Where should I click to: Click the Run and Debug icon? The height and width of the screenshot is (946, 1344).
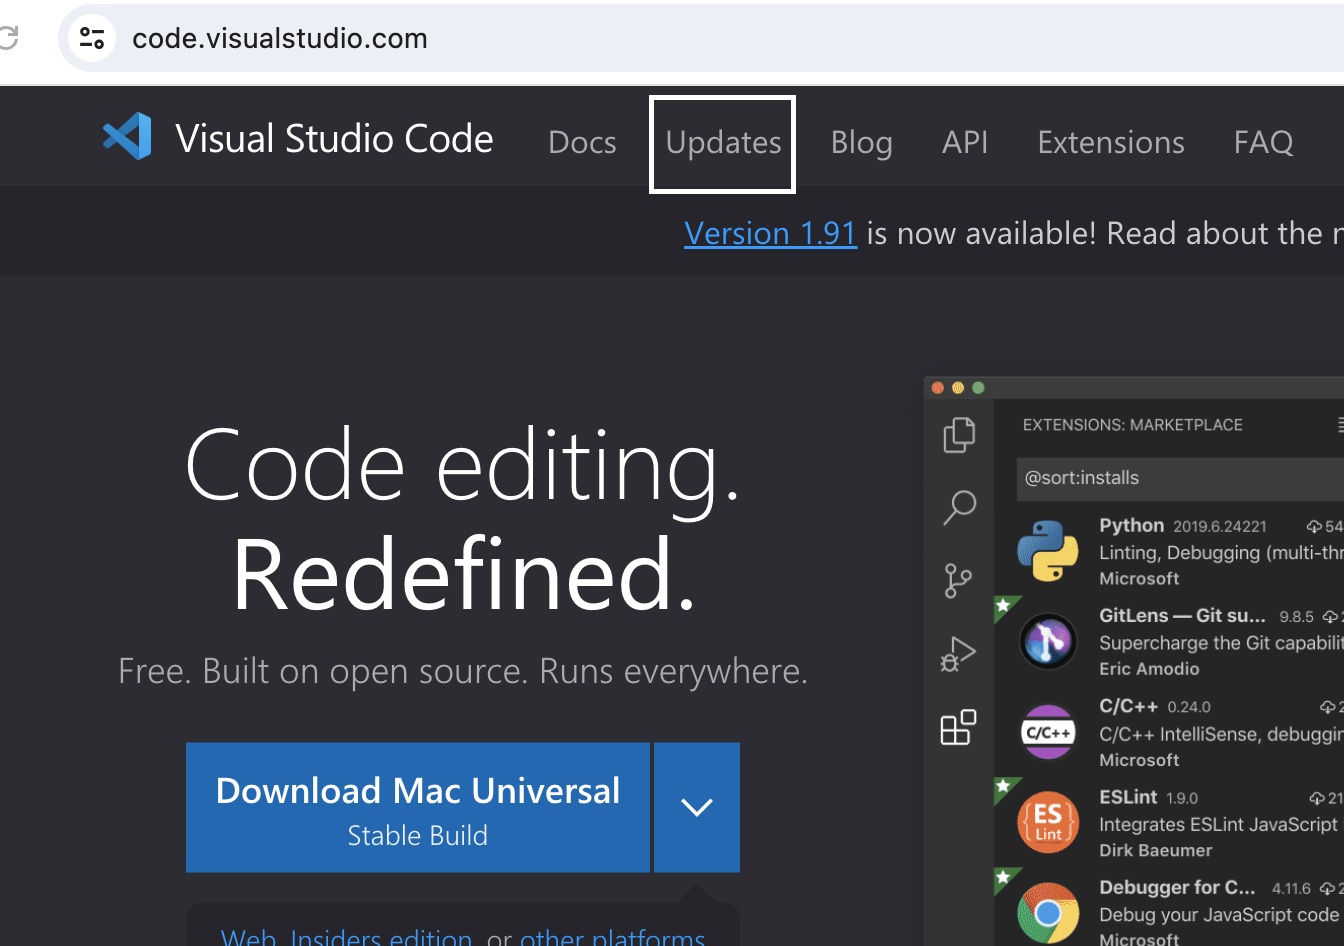pos(958,654)
